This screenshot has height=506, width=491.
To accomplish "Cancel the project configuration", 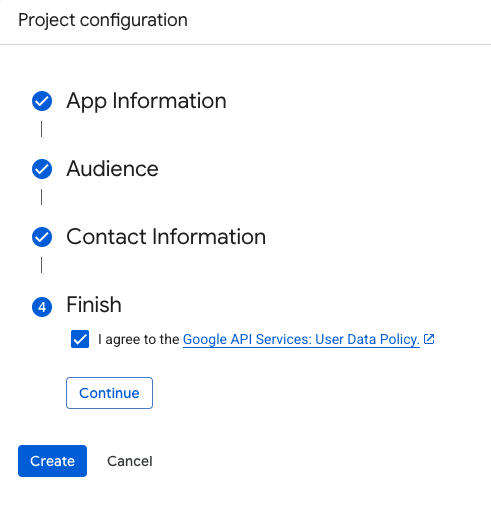I will [x=130, y=461].
